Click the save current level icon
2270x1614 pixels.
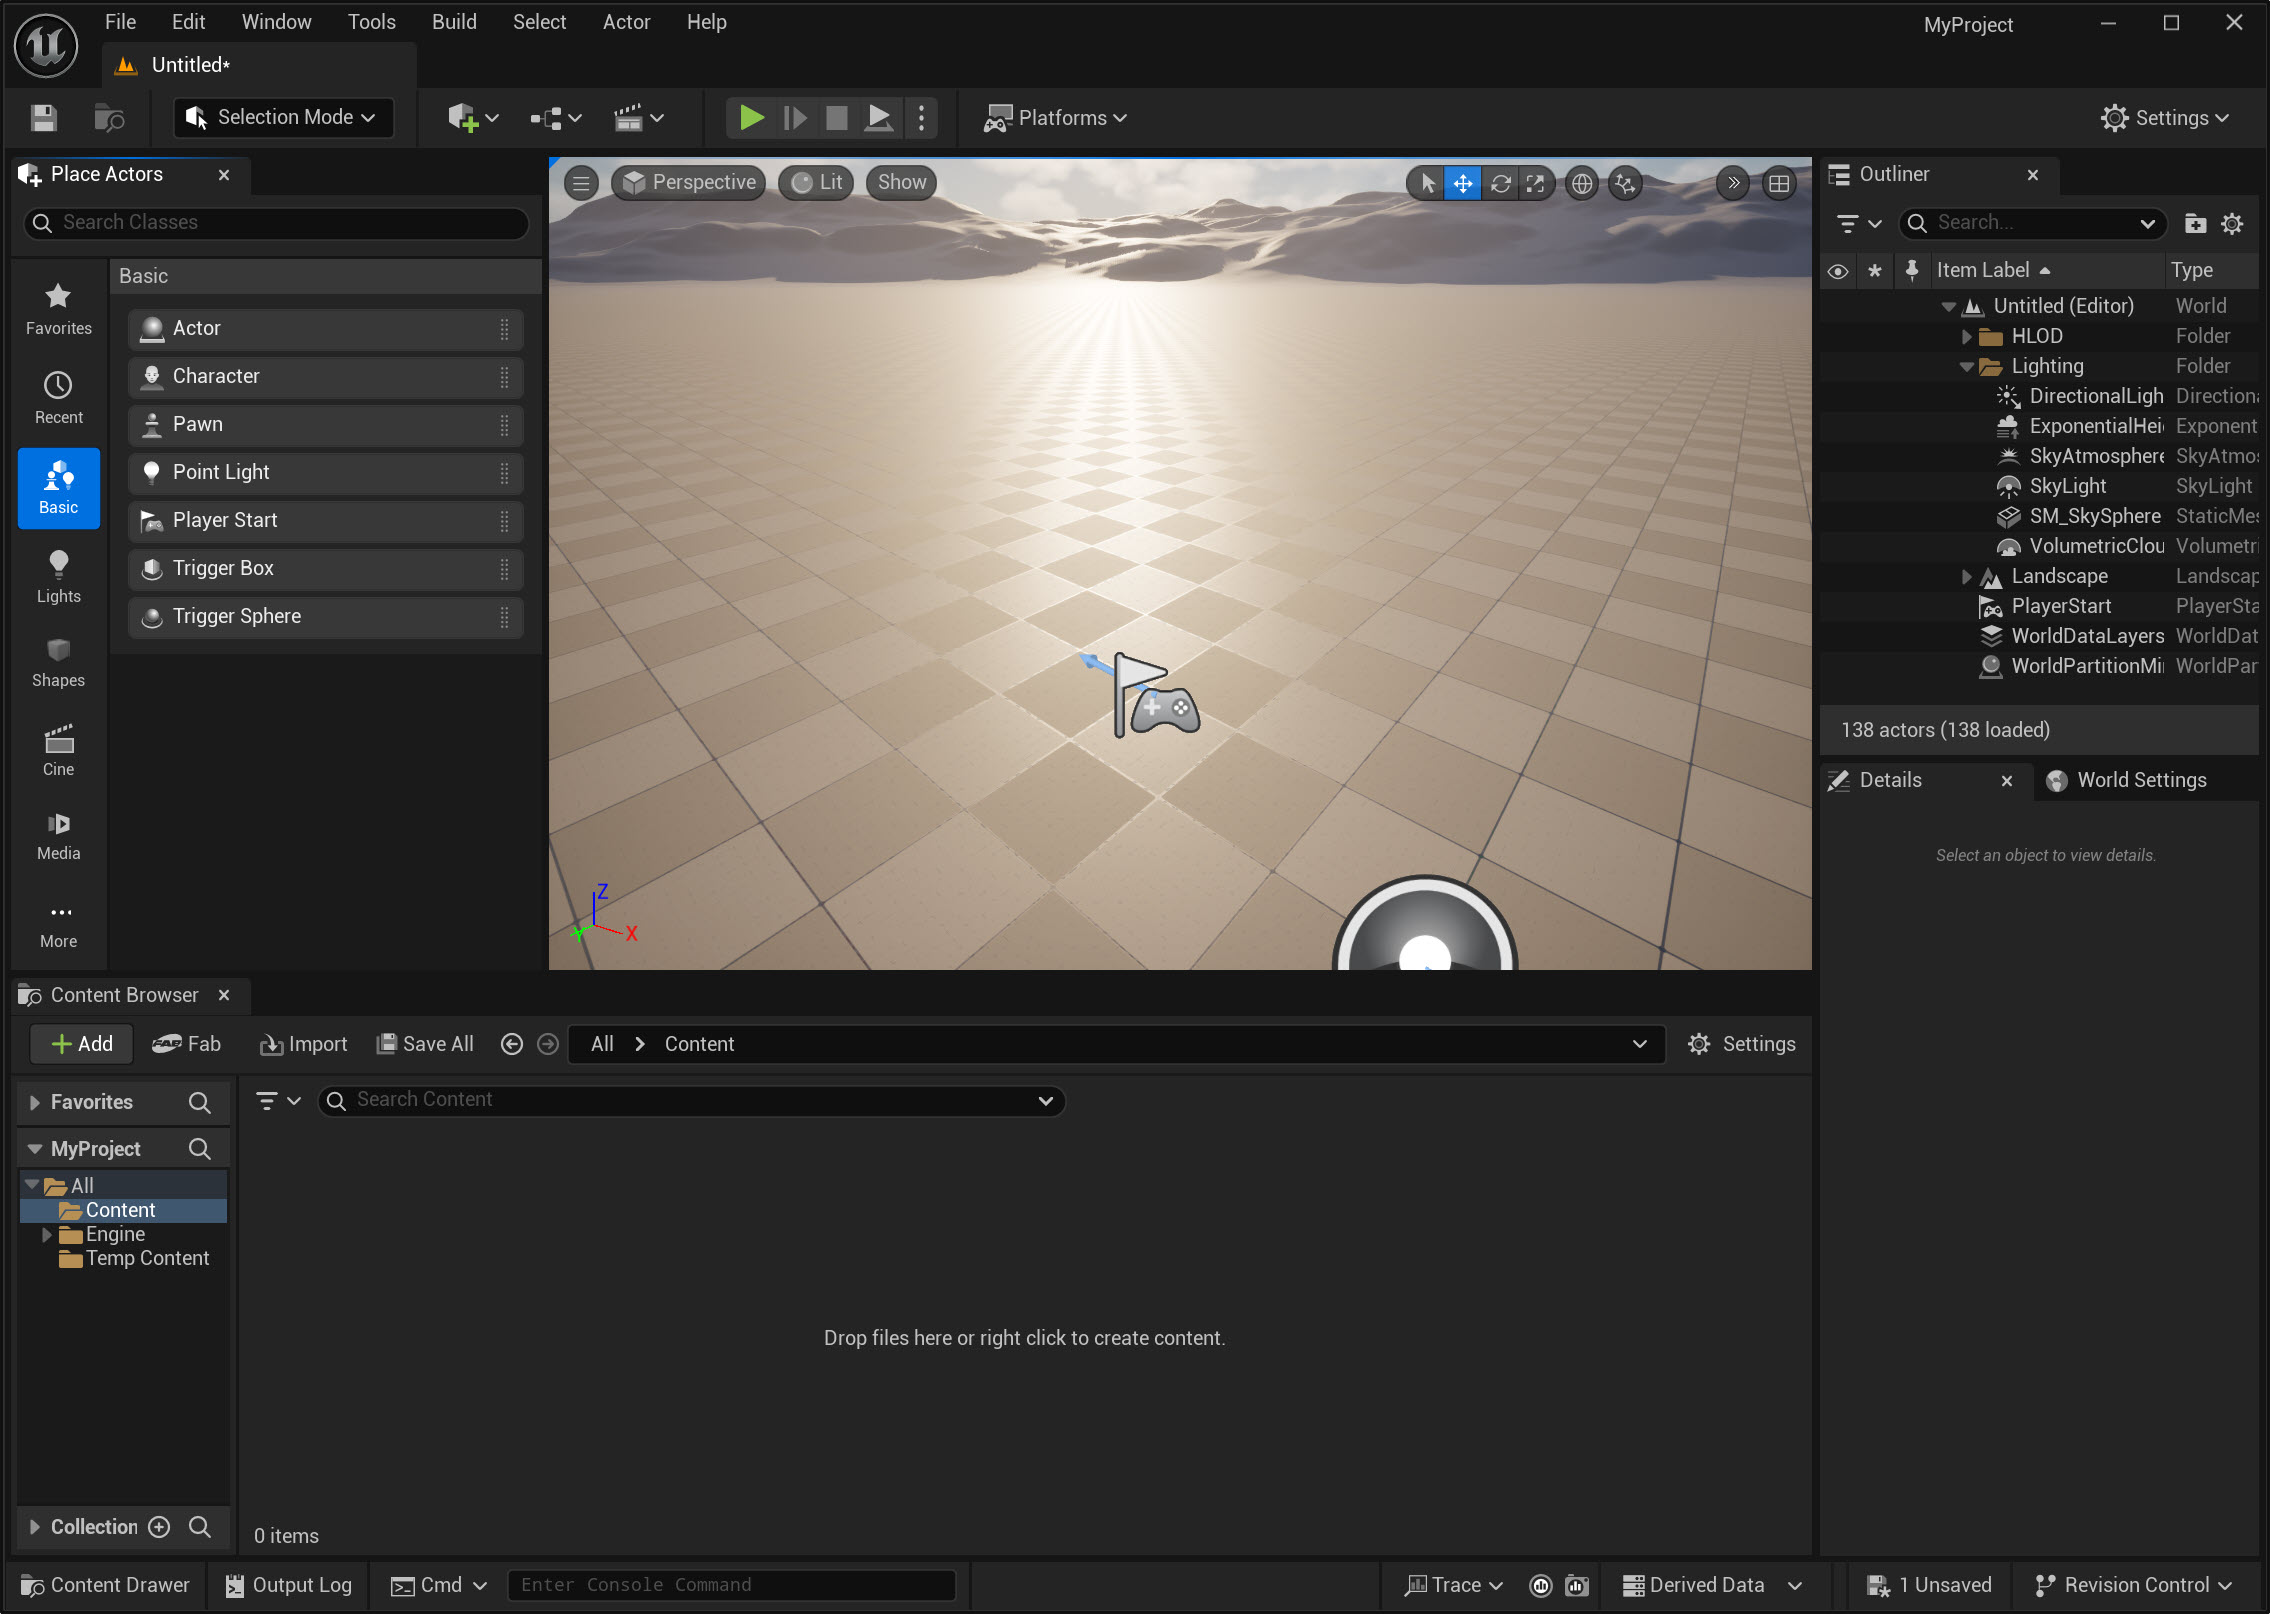[x=44, y=118]
